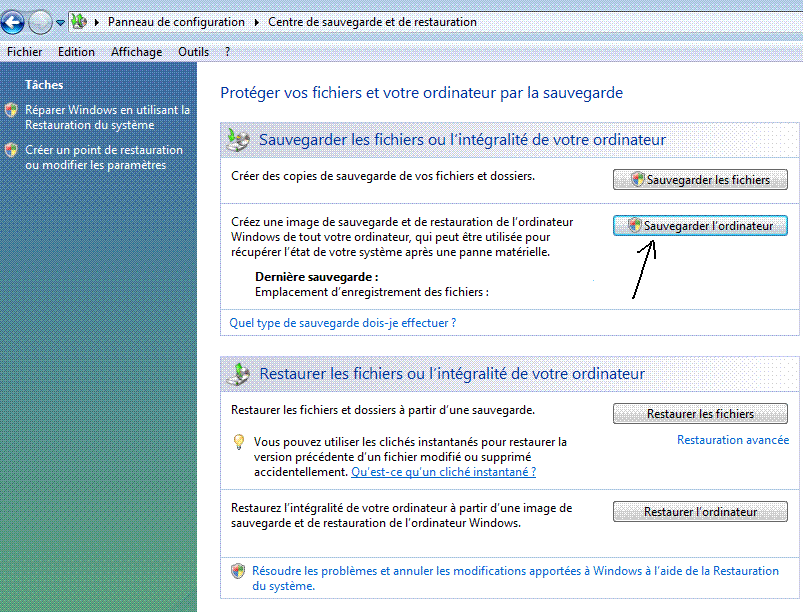The image size is (803, 612).
Task: Click Dernière sauvegarde label
Action: [x=316, y=277]
